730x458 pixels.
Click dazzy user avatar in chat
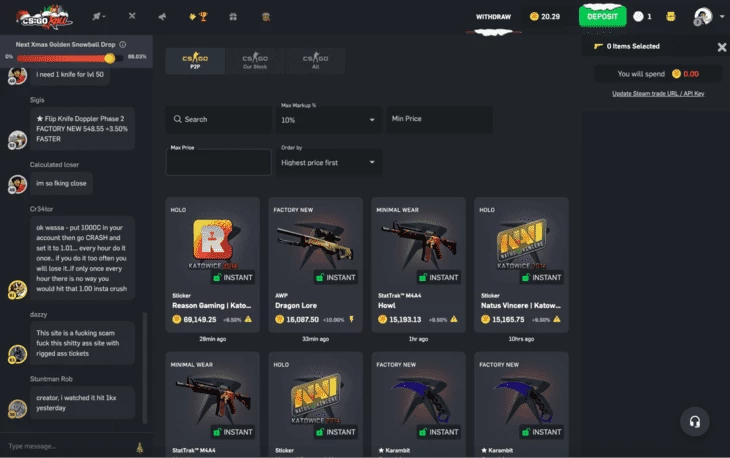coord(17,354)
